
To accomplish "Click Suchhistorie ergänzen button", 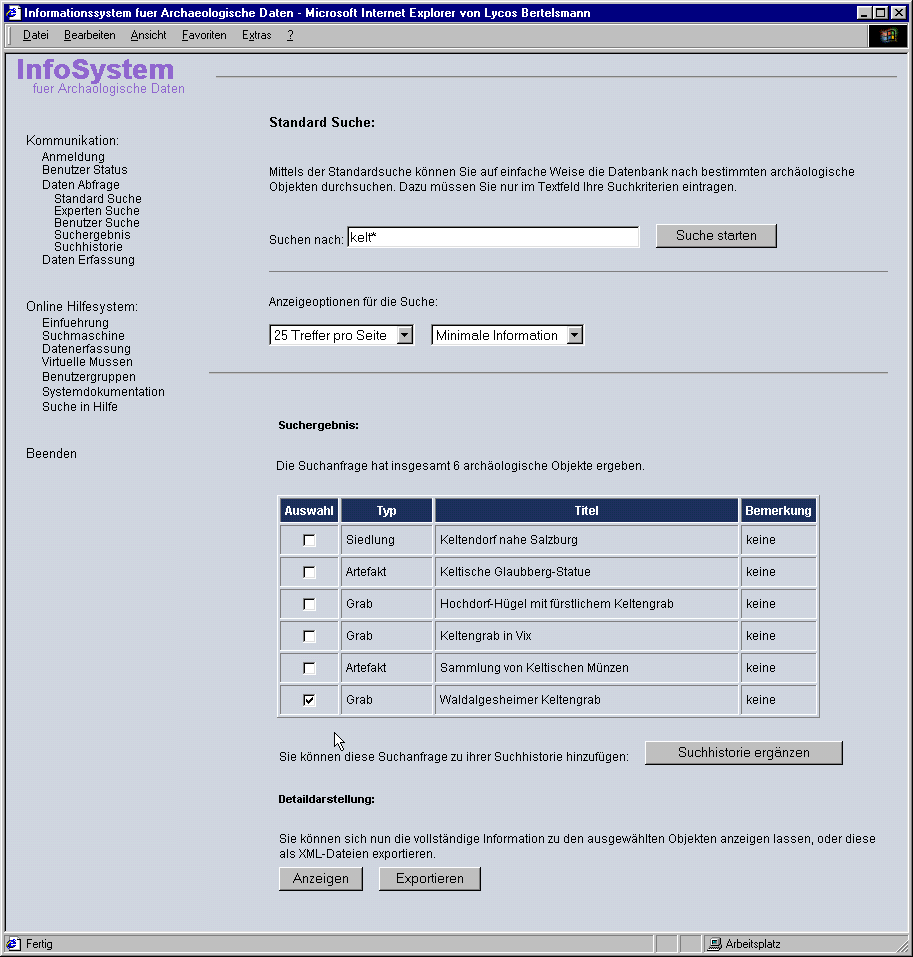I will click(743, 753).
